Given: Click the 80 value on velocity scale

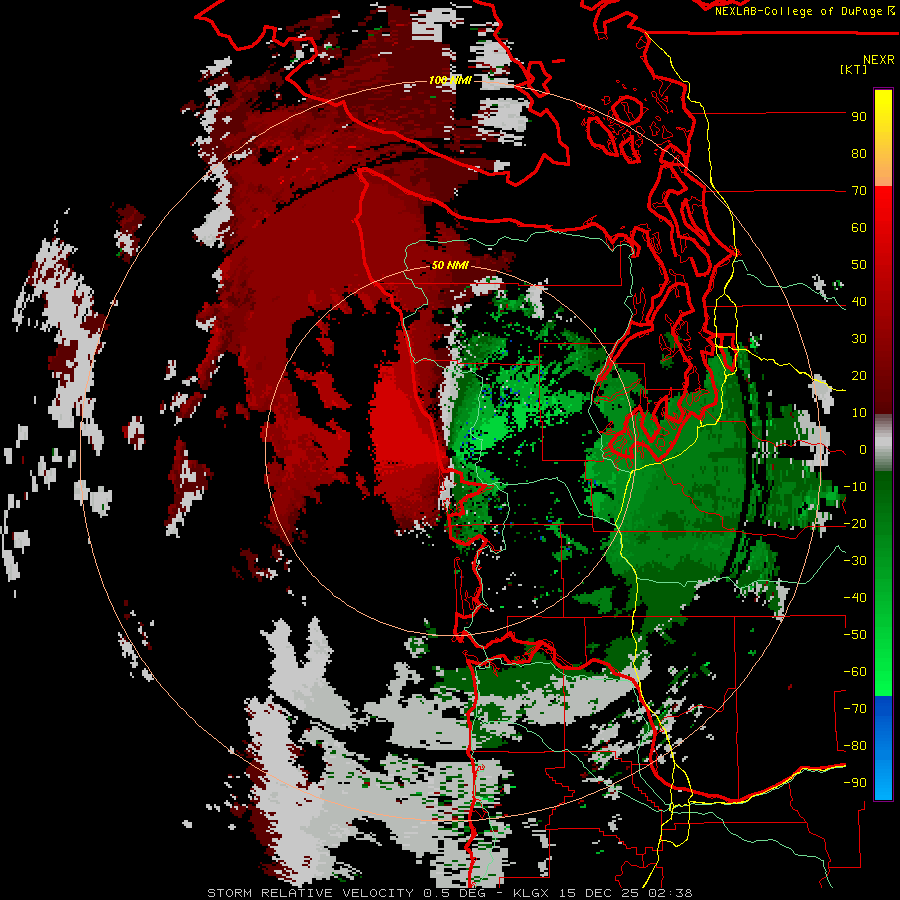Looking at the screenshot, I should [x=859, y=154].
